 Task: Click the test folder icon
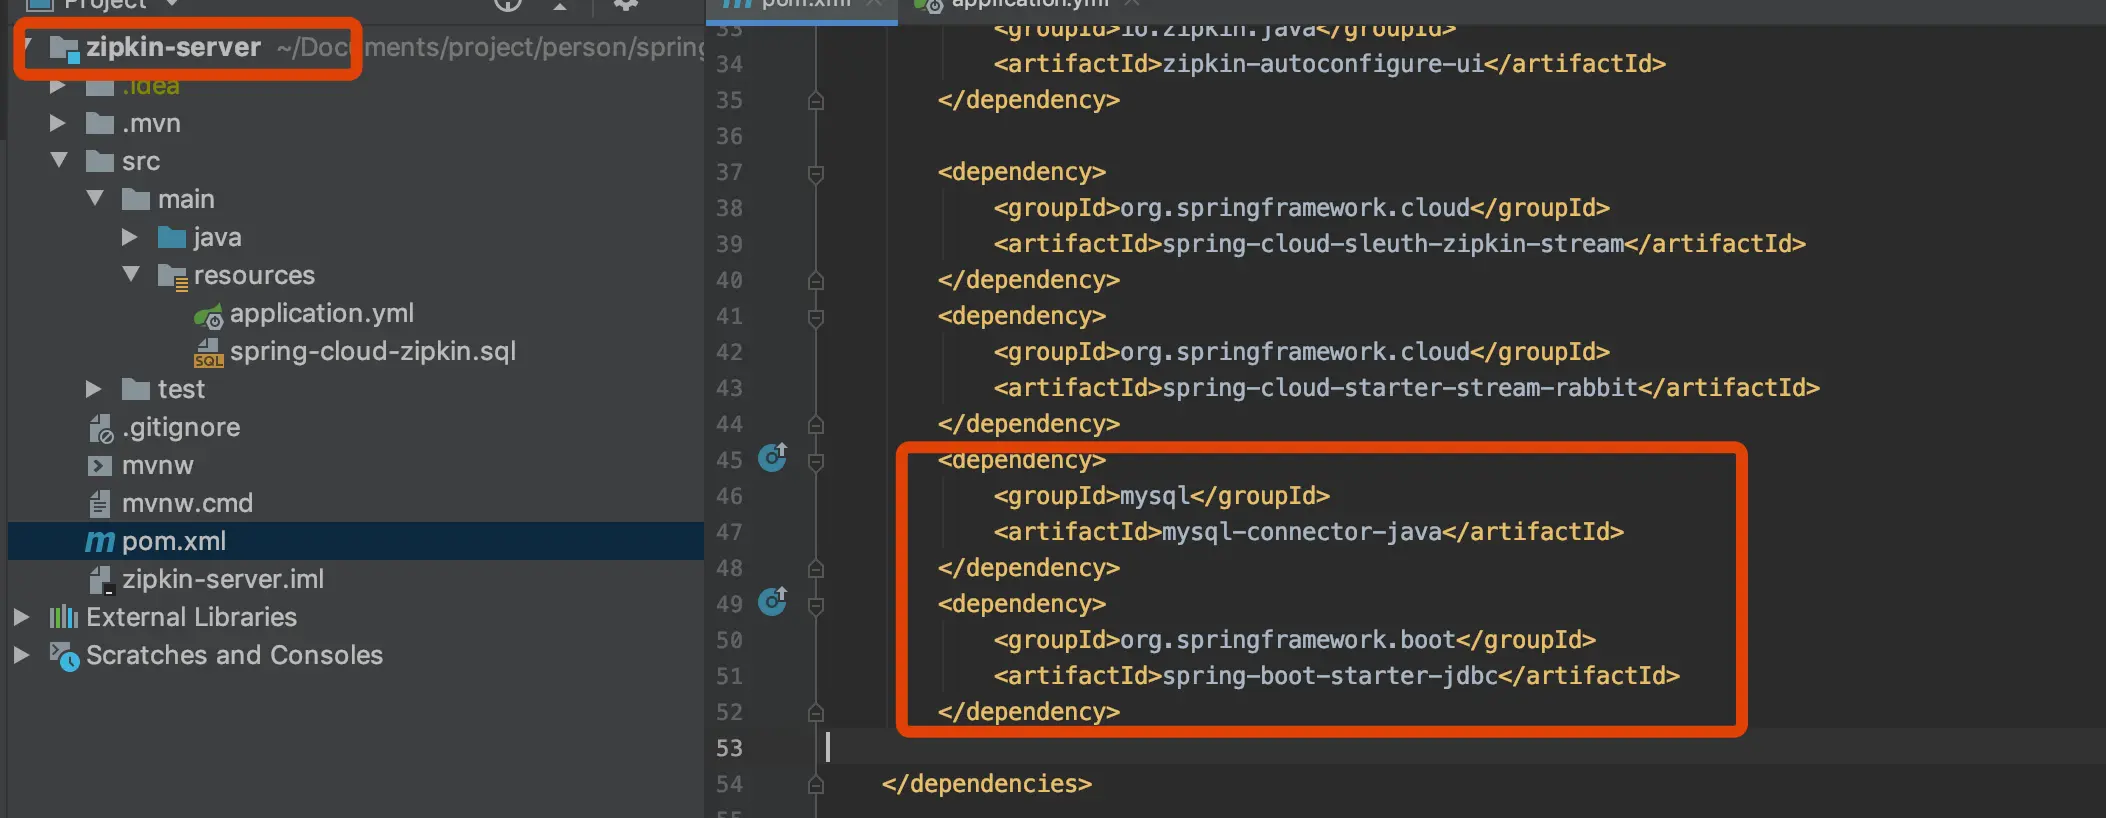click(x=136, y=389)
